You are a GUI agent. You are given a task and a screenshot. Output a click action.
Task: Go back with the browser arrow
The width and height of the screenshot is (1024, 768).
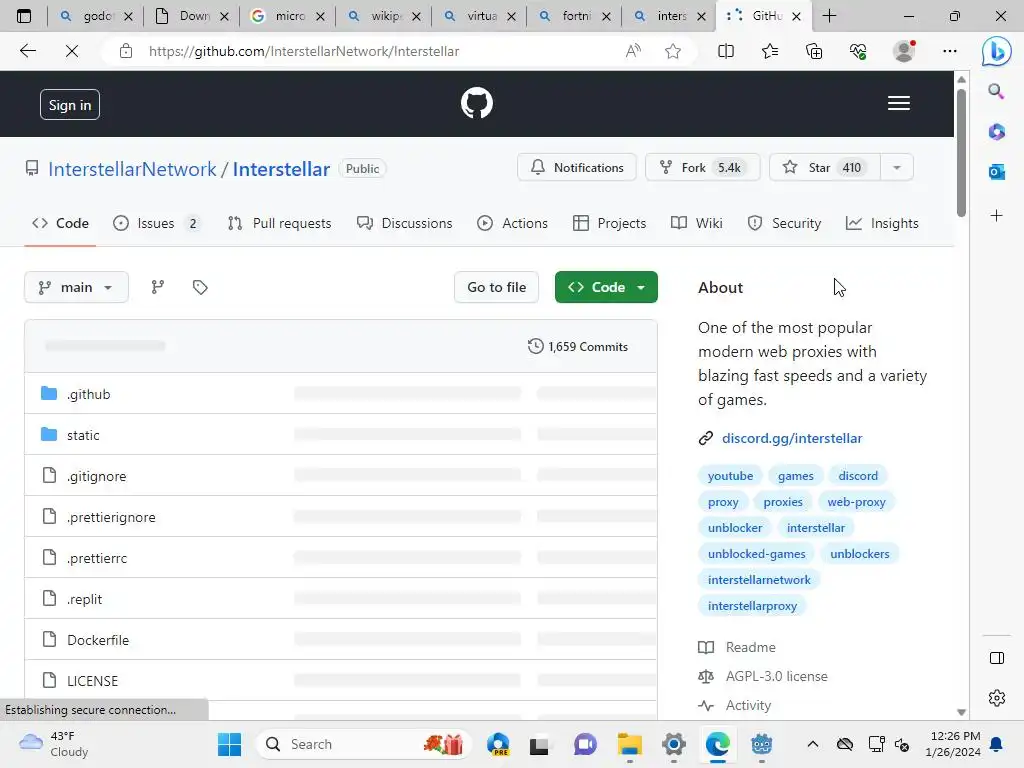(x=27, y=51)
